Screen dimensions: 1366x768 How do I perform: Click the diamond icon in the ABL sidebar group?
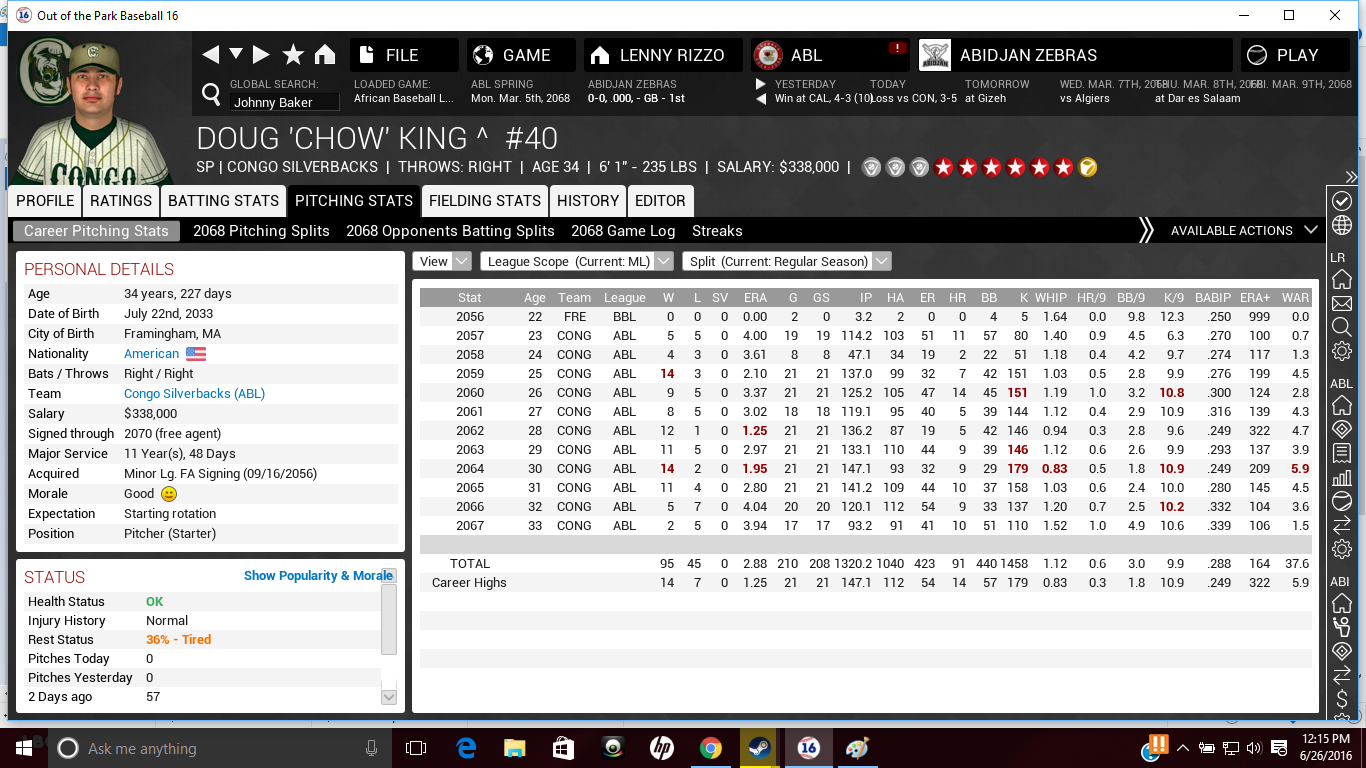coord(1342,429)
